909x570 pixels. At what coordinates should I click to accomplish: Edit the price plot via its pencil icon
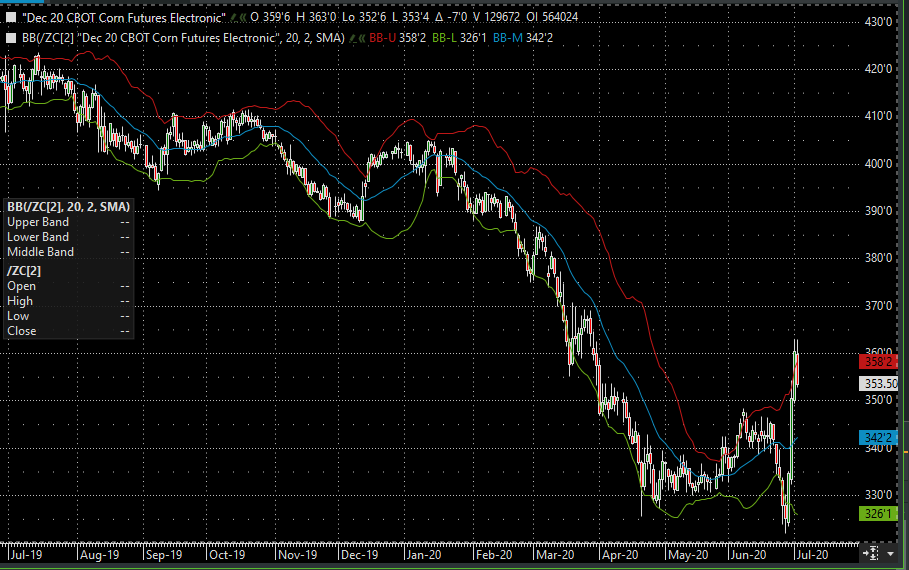point(234,17)
